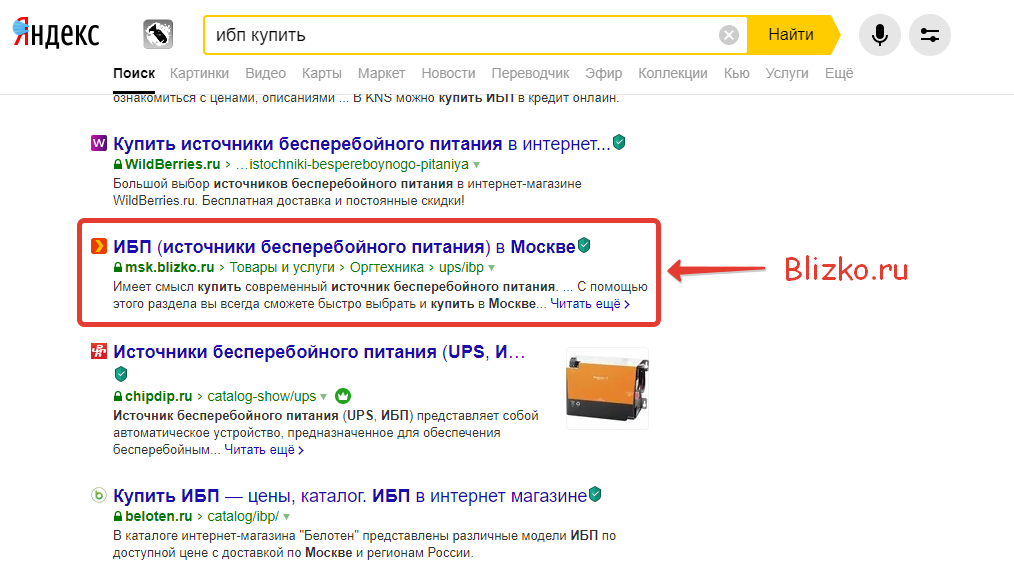The height and width of the screenshot is (576, 1014).
Task: Open 'Купить ИБП — цены, каталог' link
Action: coord(350,496)
